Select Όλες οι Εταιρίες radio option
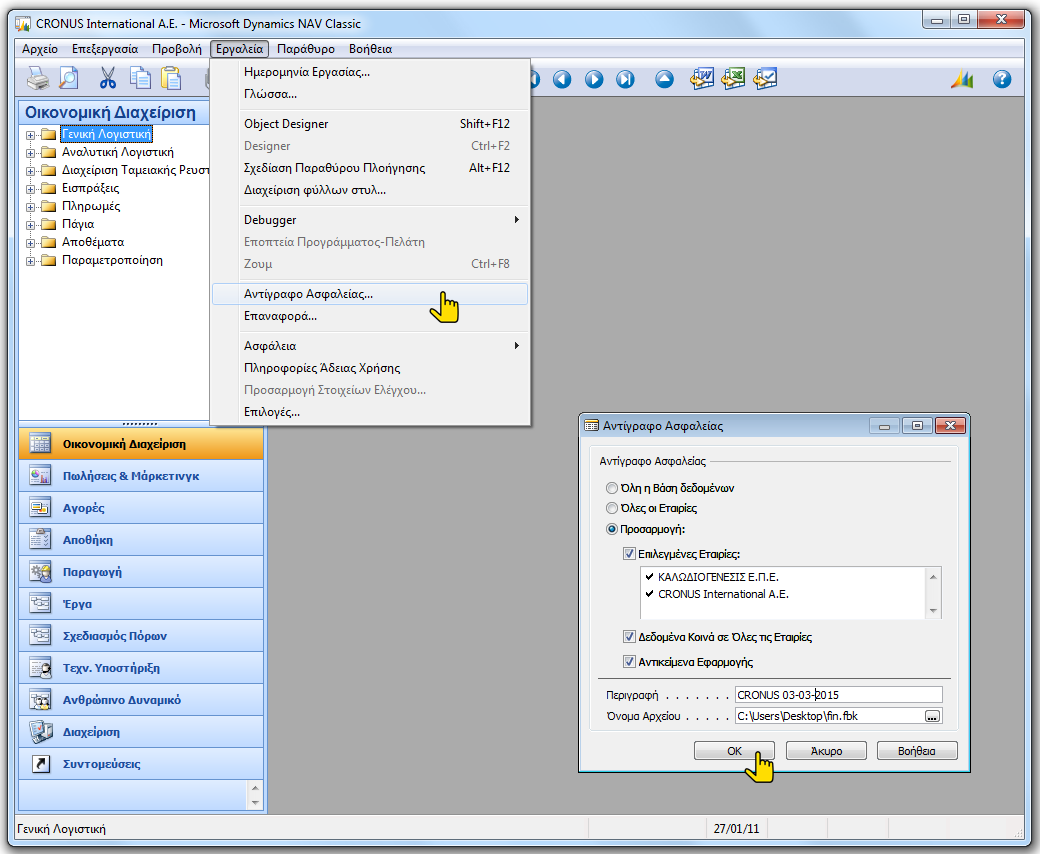 tap(612, 508)
